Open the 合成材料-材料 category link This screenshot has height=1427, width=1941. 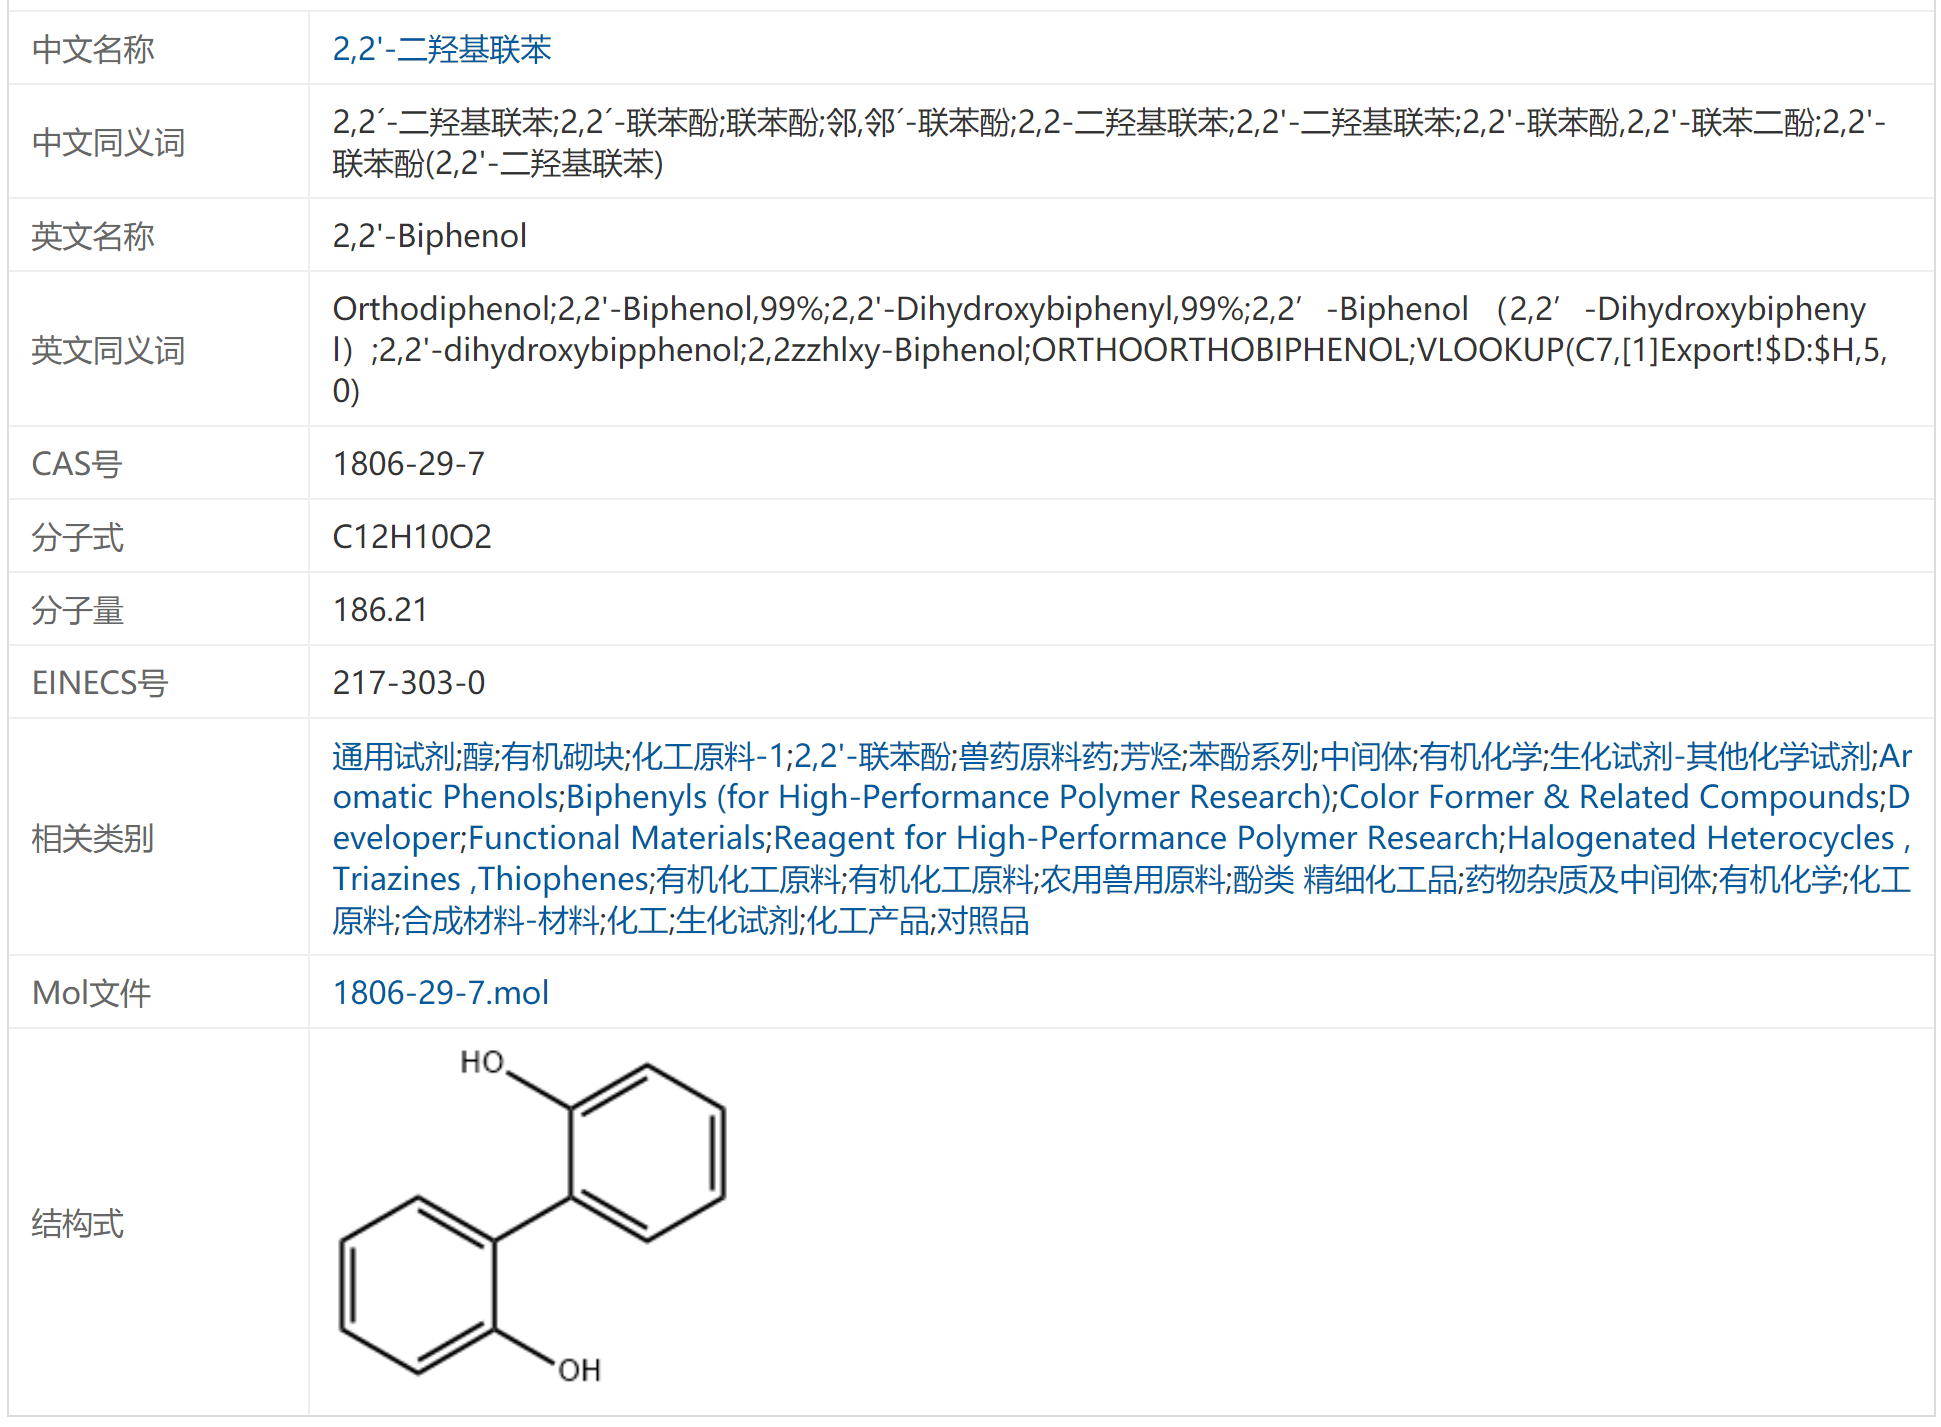500,921
